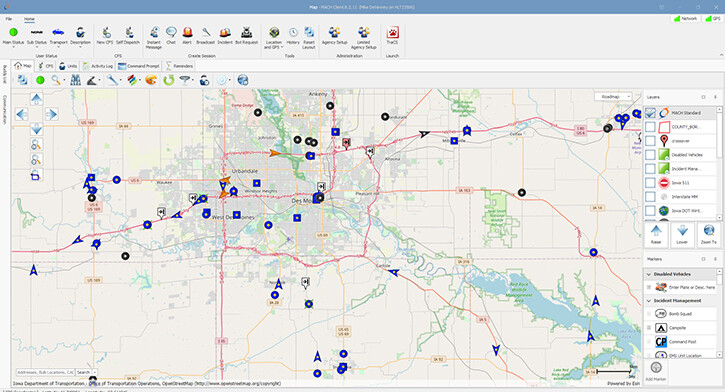Open a Chat session

point(171,36)
